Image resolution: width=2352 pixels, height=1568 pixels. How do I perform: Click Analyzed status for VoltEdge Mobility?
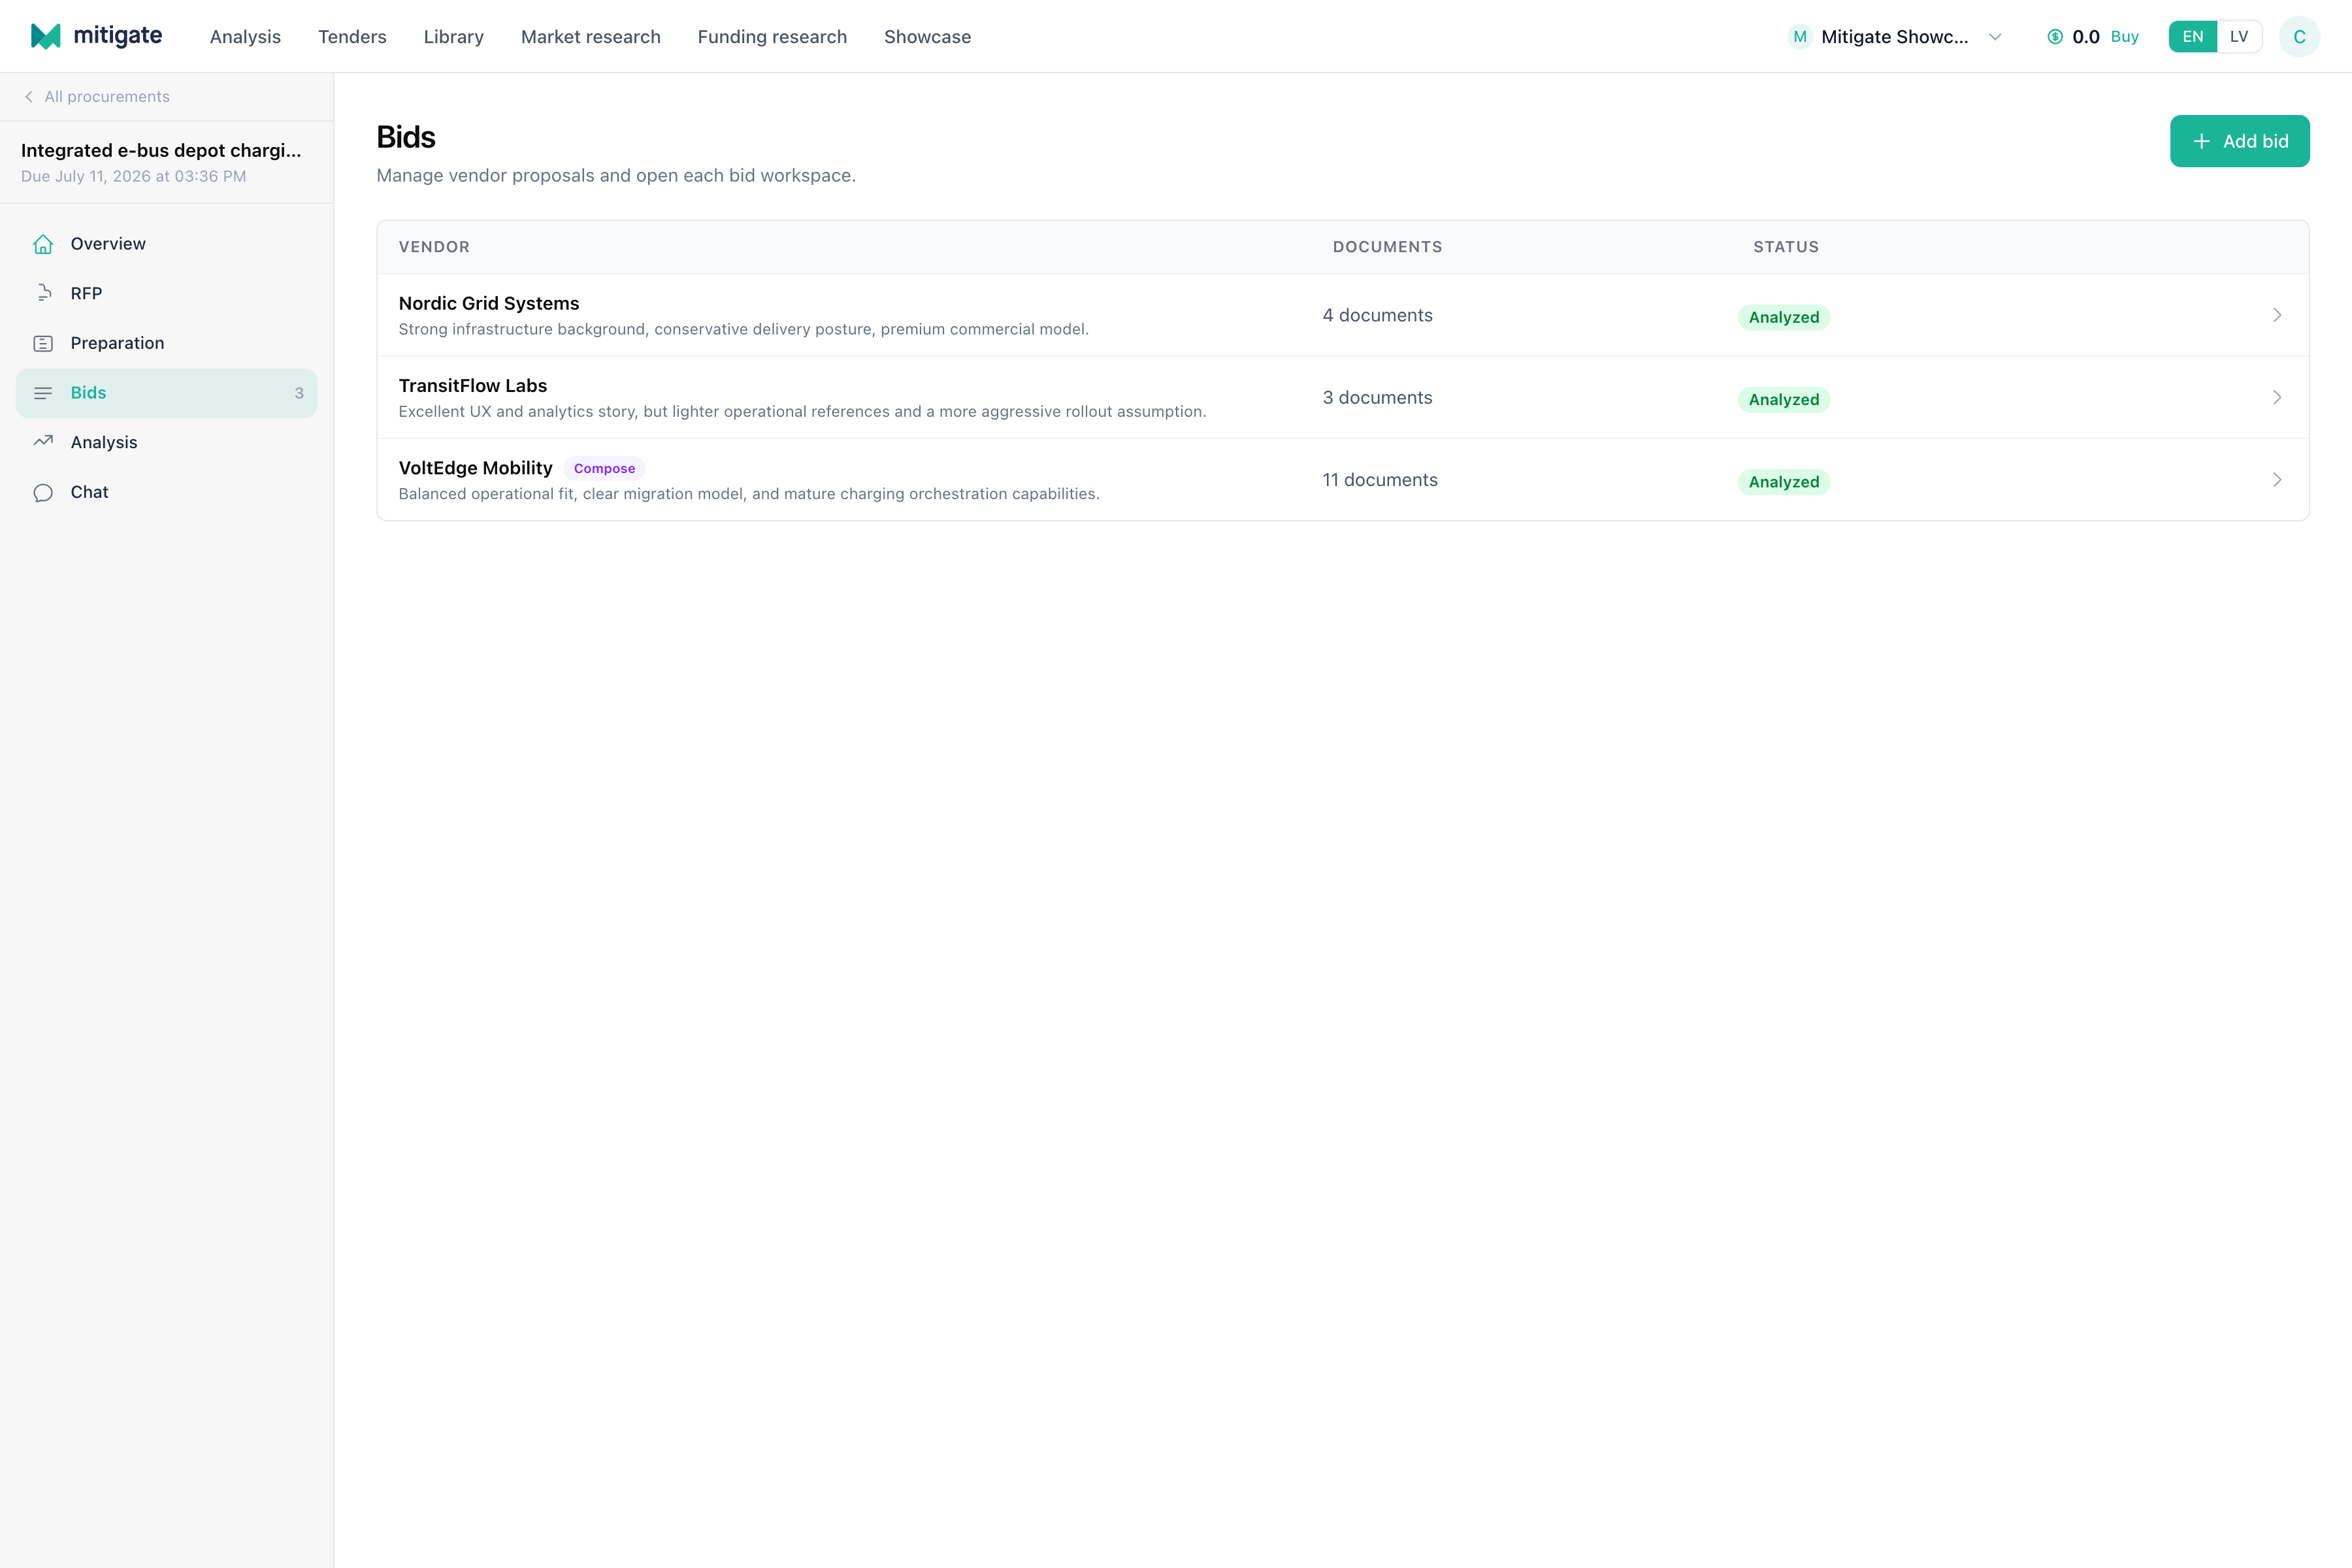1783,482
